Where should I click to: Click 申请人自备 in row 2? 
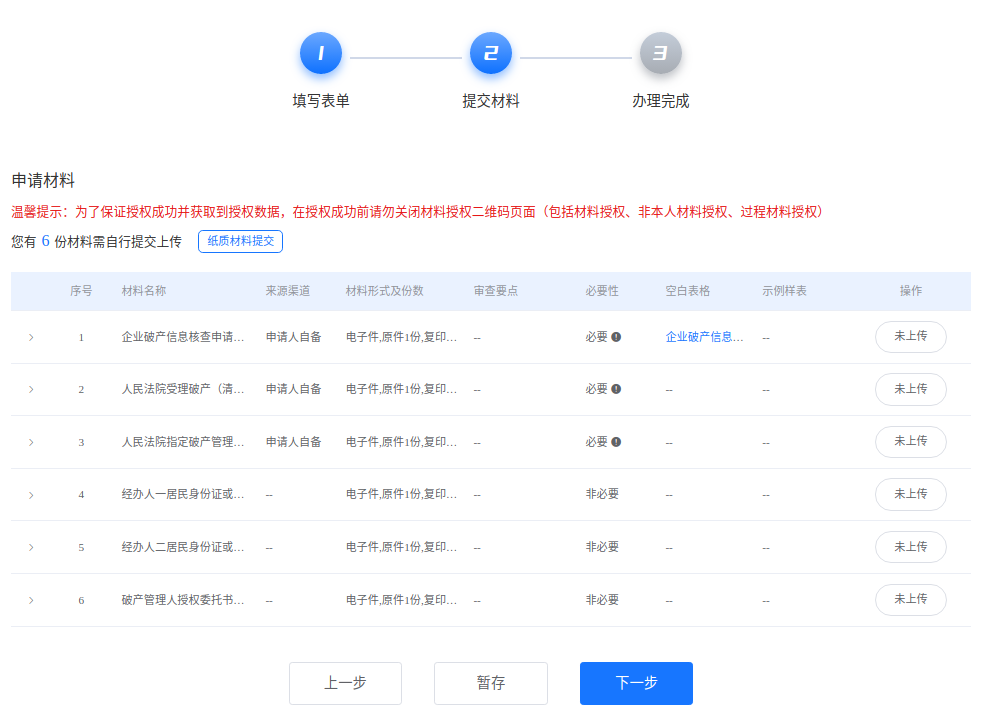tap(294, 389)
